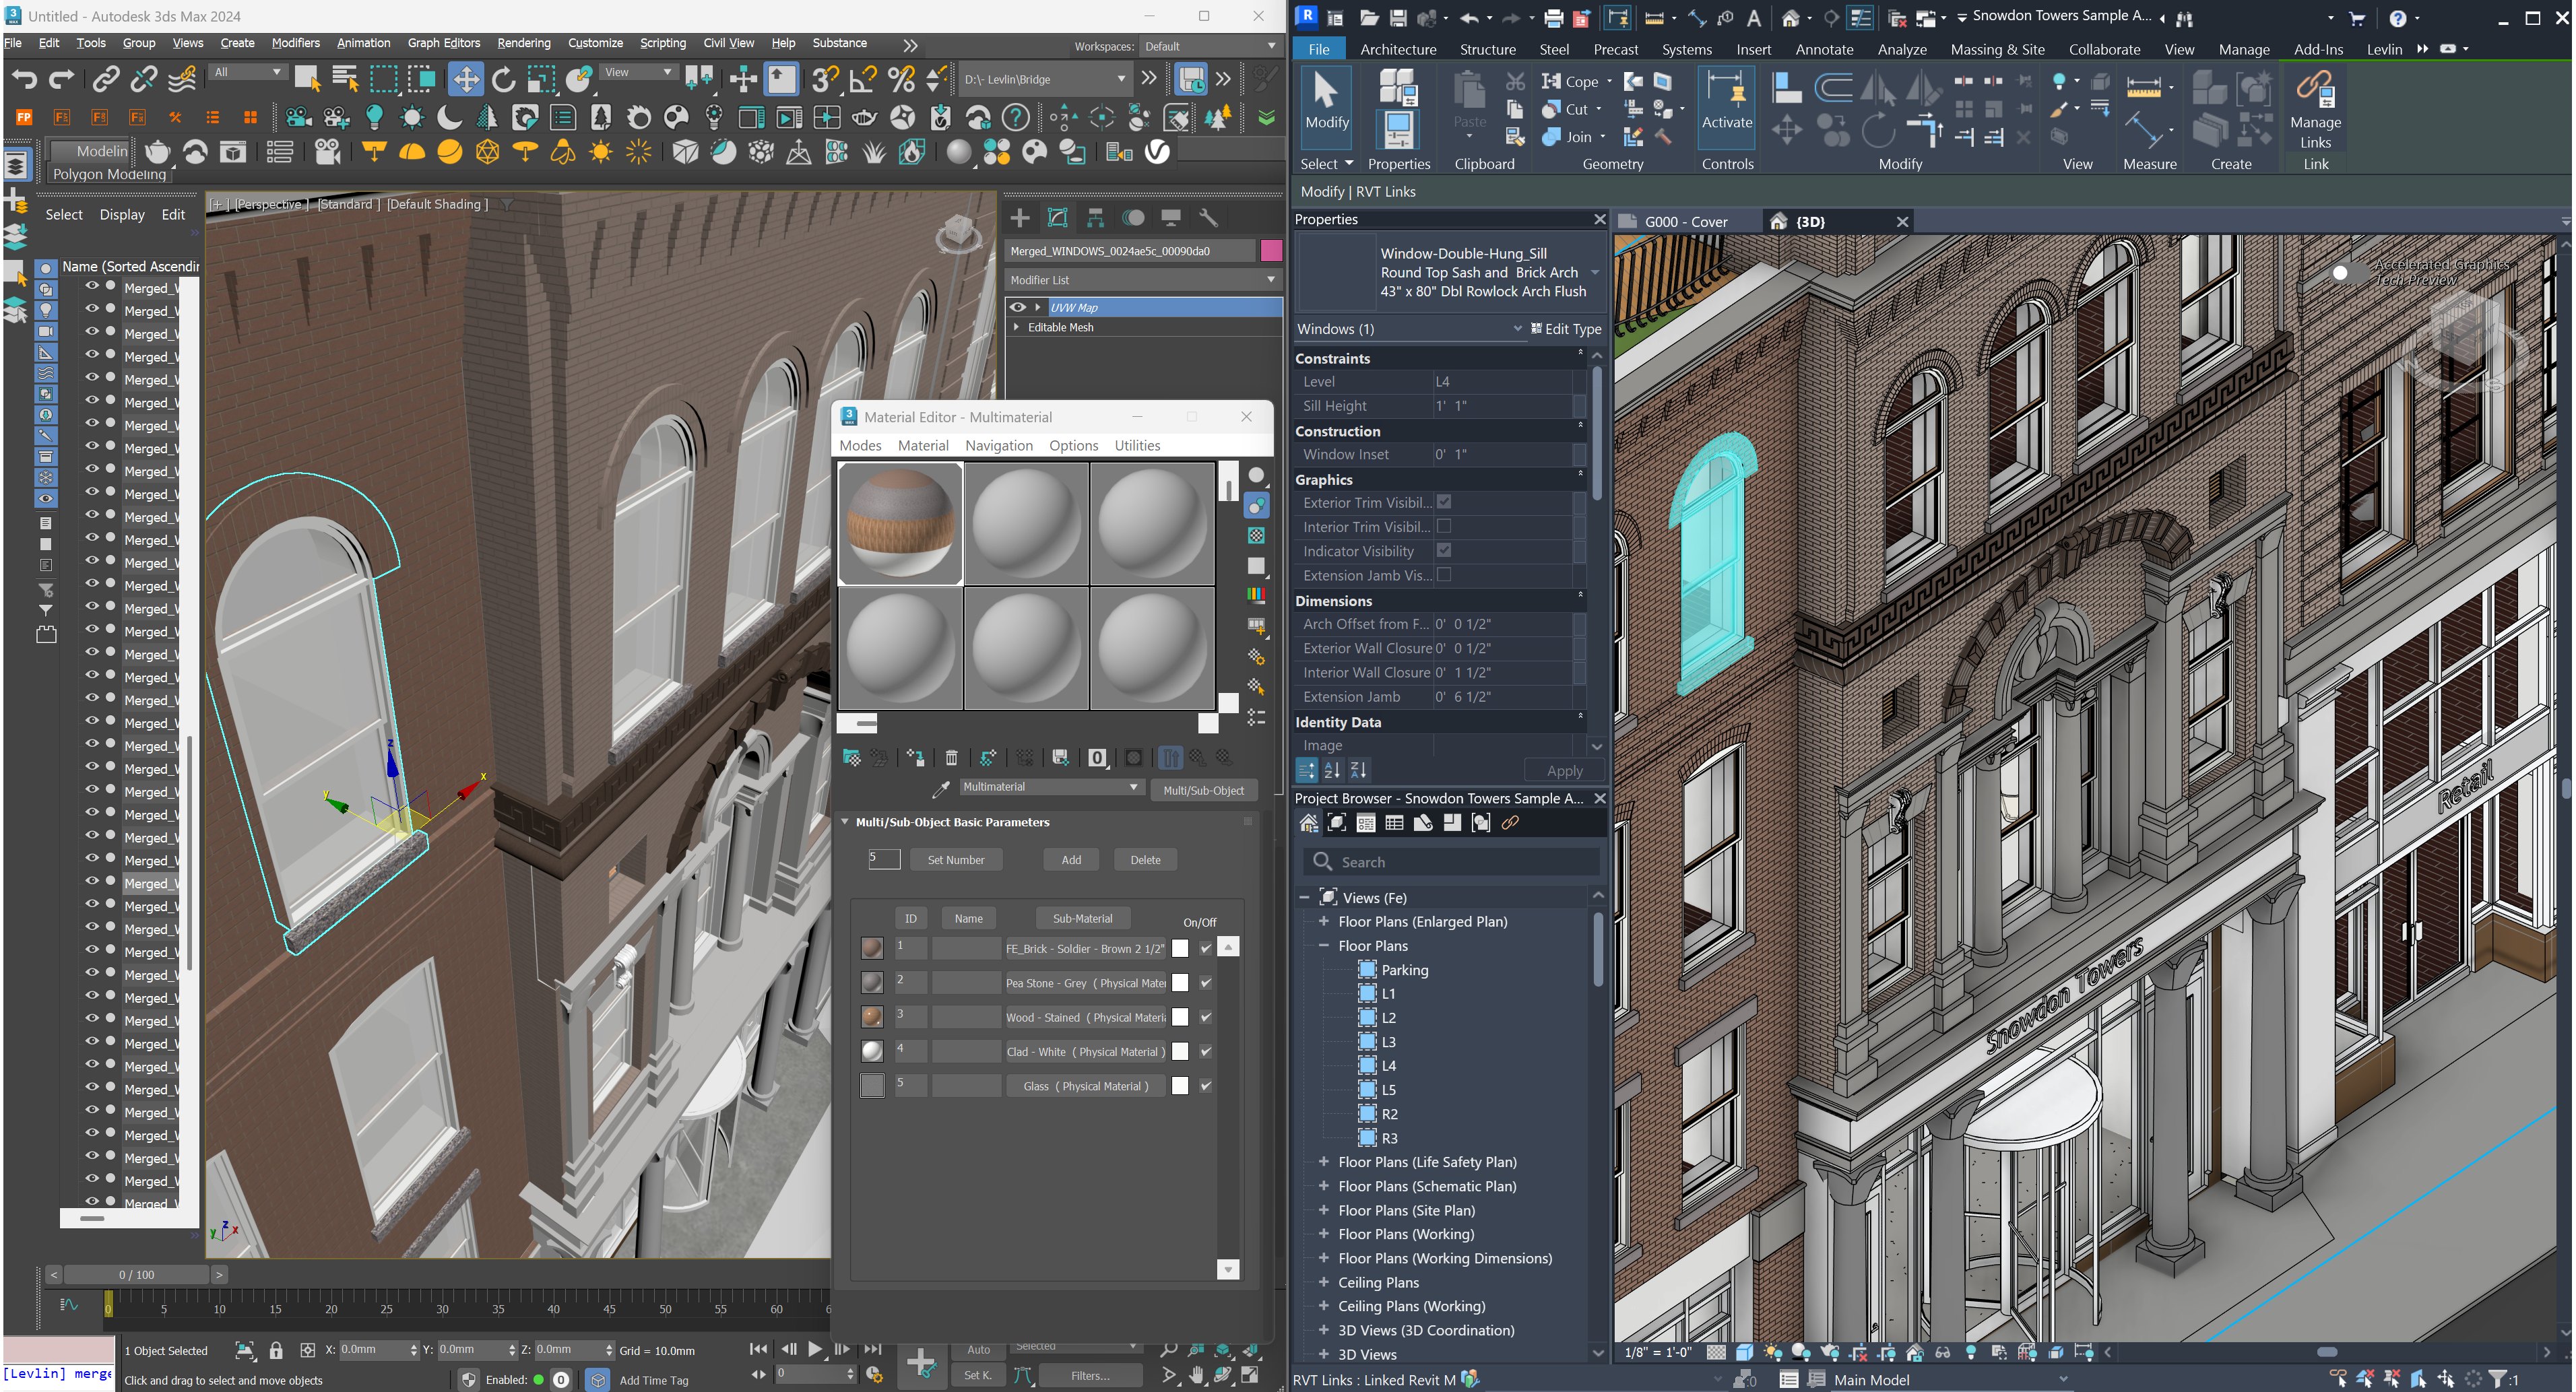Open the Architecture ribbon tab in Revit
This screenshot has height=1392, width=2576.
pos(1398,49)
